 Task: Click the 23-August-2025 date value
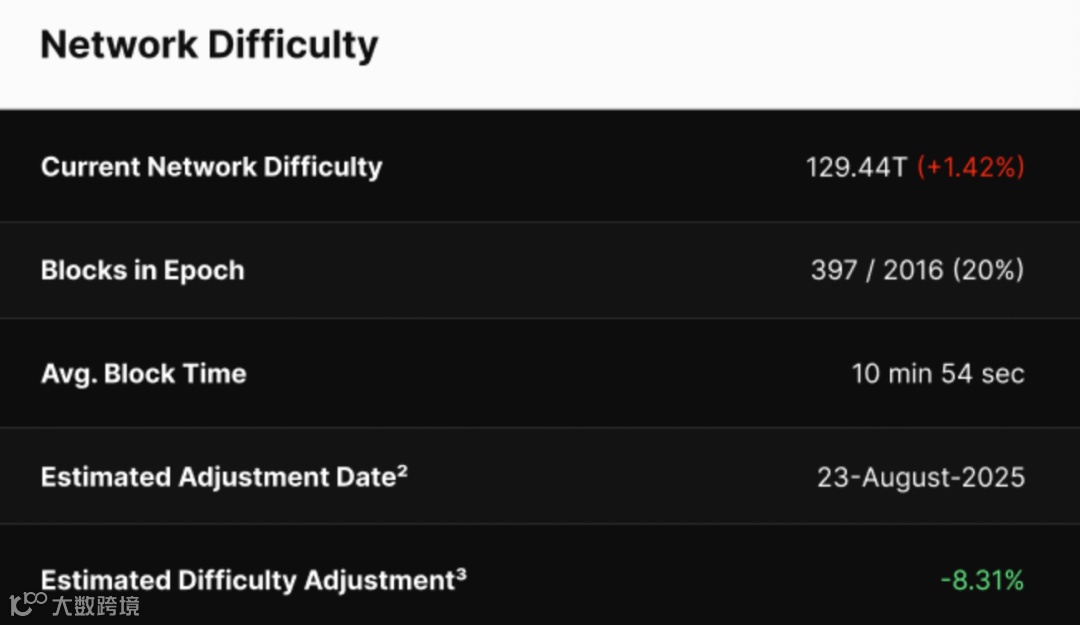[920, 478]
